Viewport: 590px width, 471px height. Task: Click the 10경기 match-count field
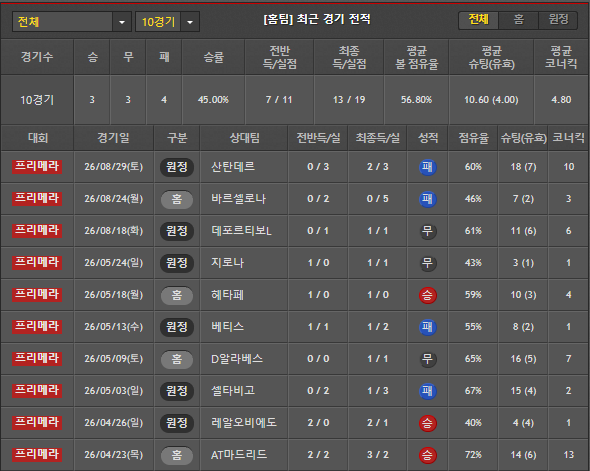(158, 22)
